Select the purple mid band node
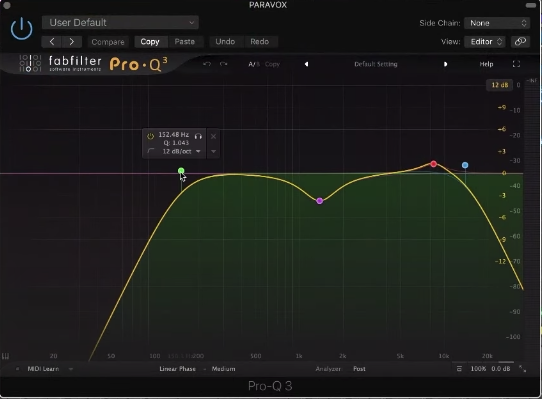 (x=319, y=201)
